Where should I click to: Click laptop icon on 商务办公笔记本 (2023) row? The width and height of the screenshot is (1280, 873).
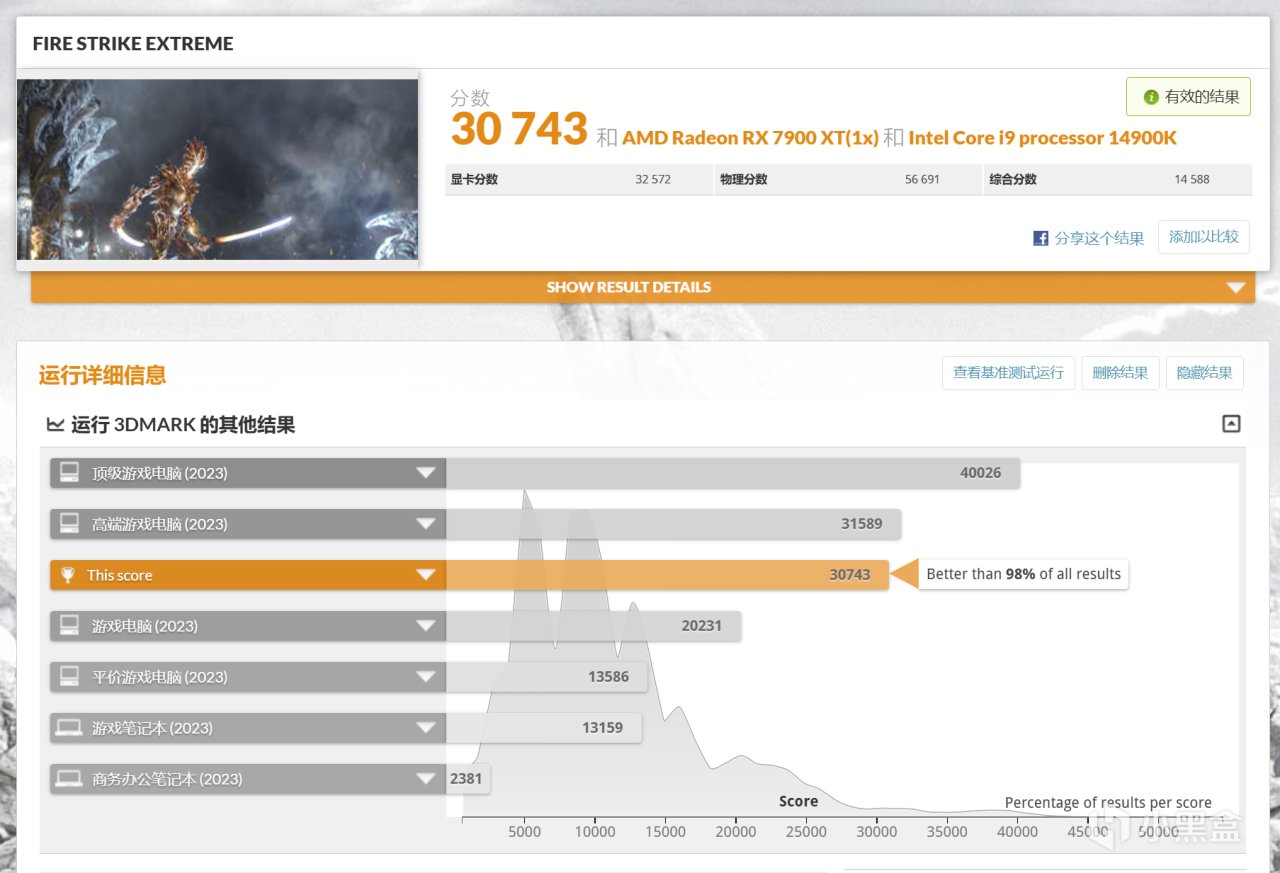pos(69,778)
